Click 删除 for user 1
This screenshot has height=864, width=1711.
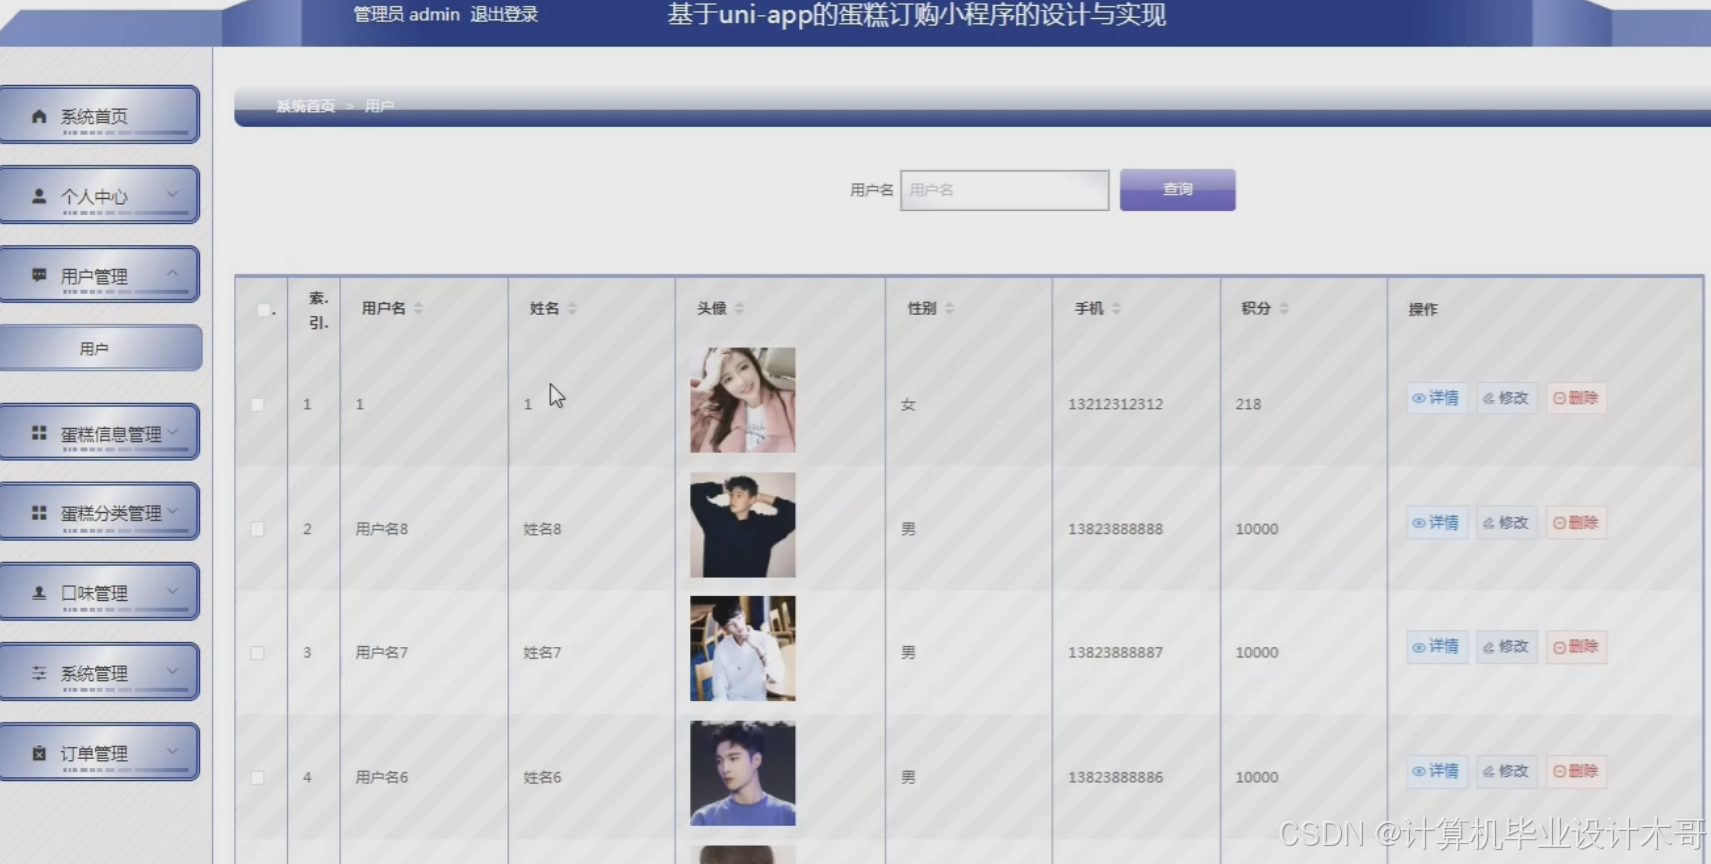(x=1576, y=398)
